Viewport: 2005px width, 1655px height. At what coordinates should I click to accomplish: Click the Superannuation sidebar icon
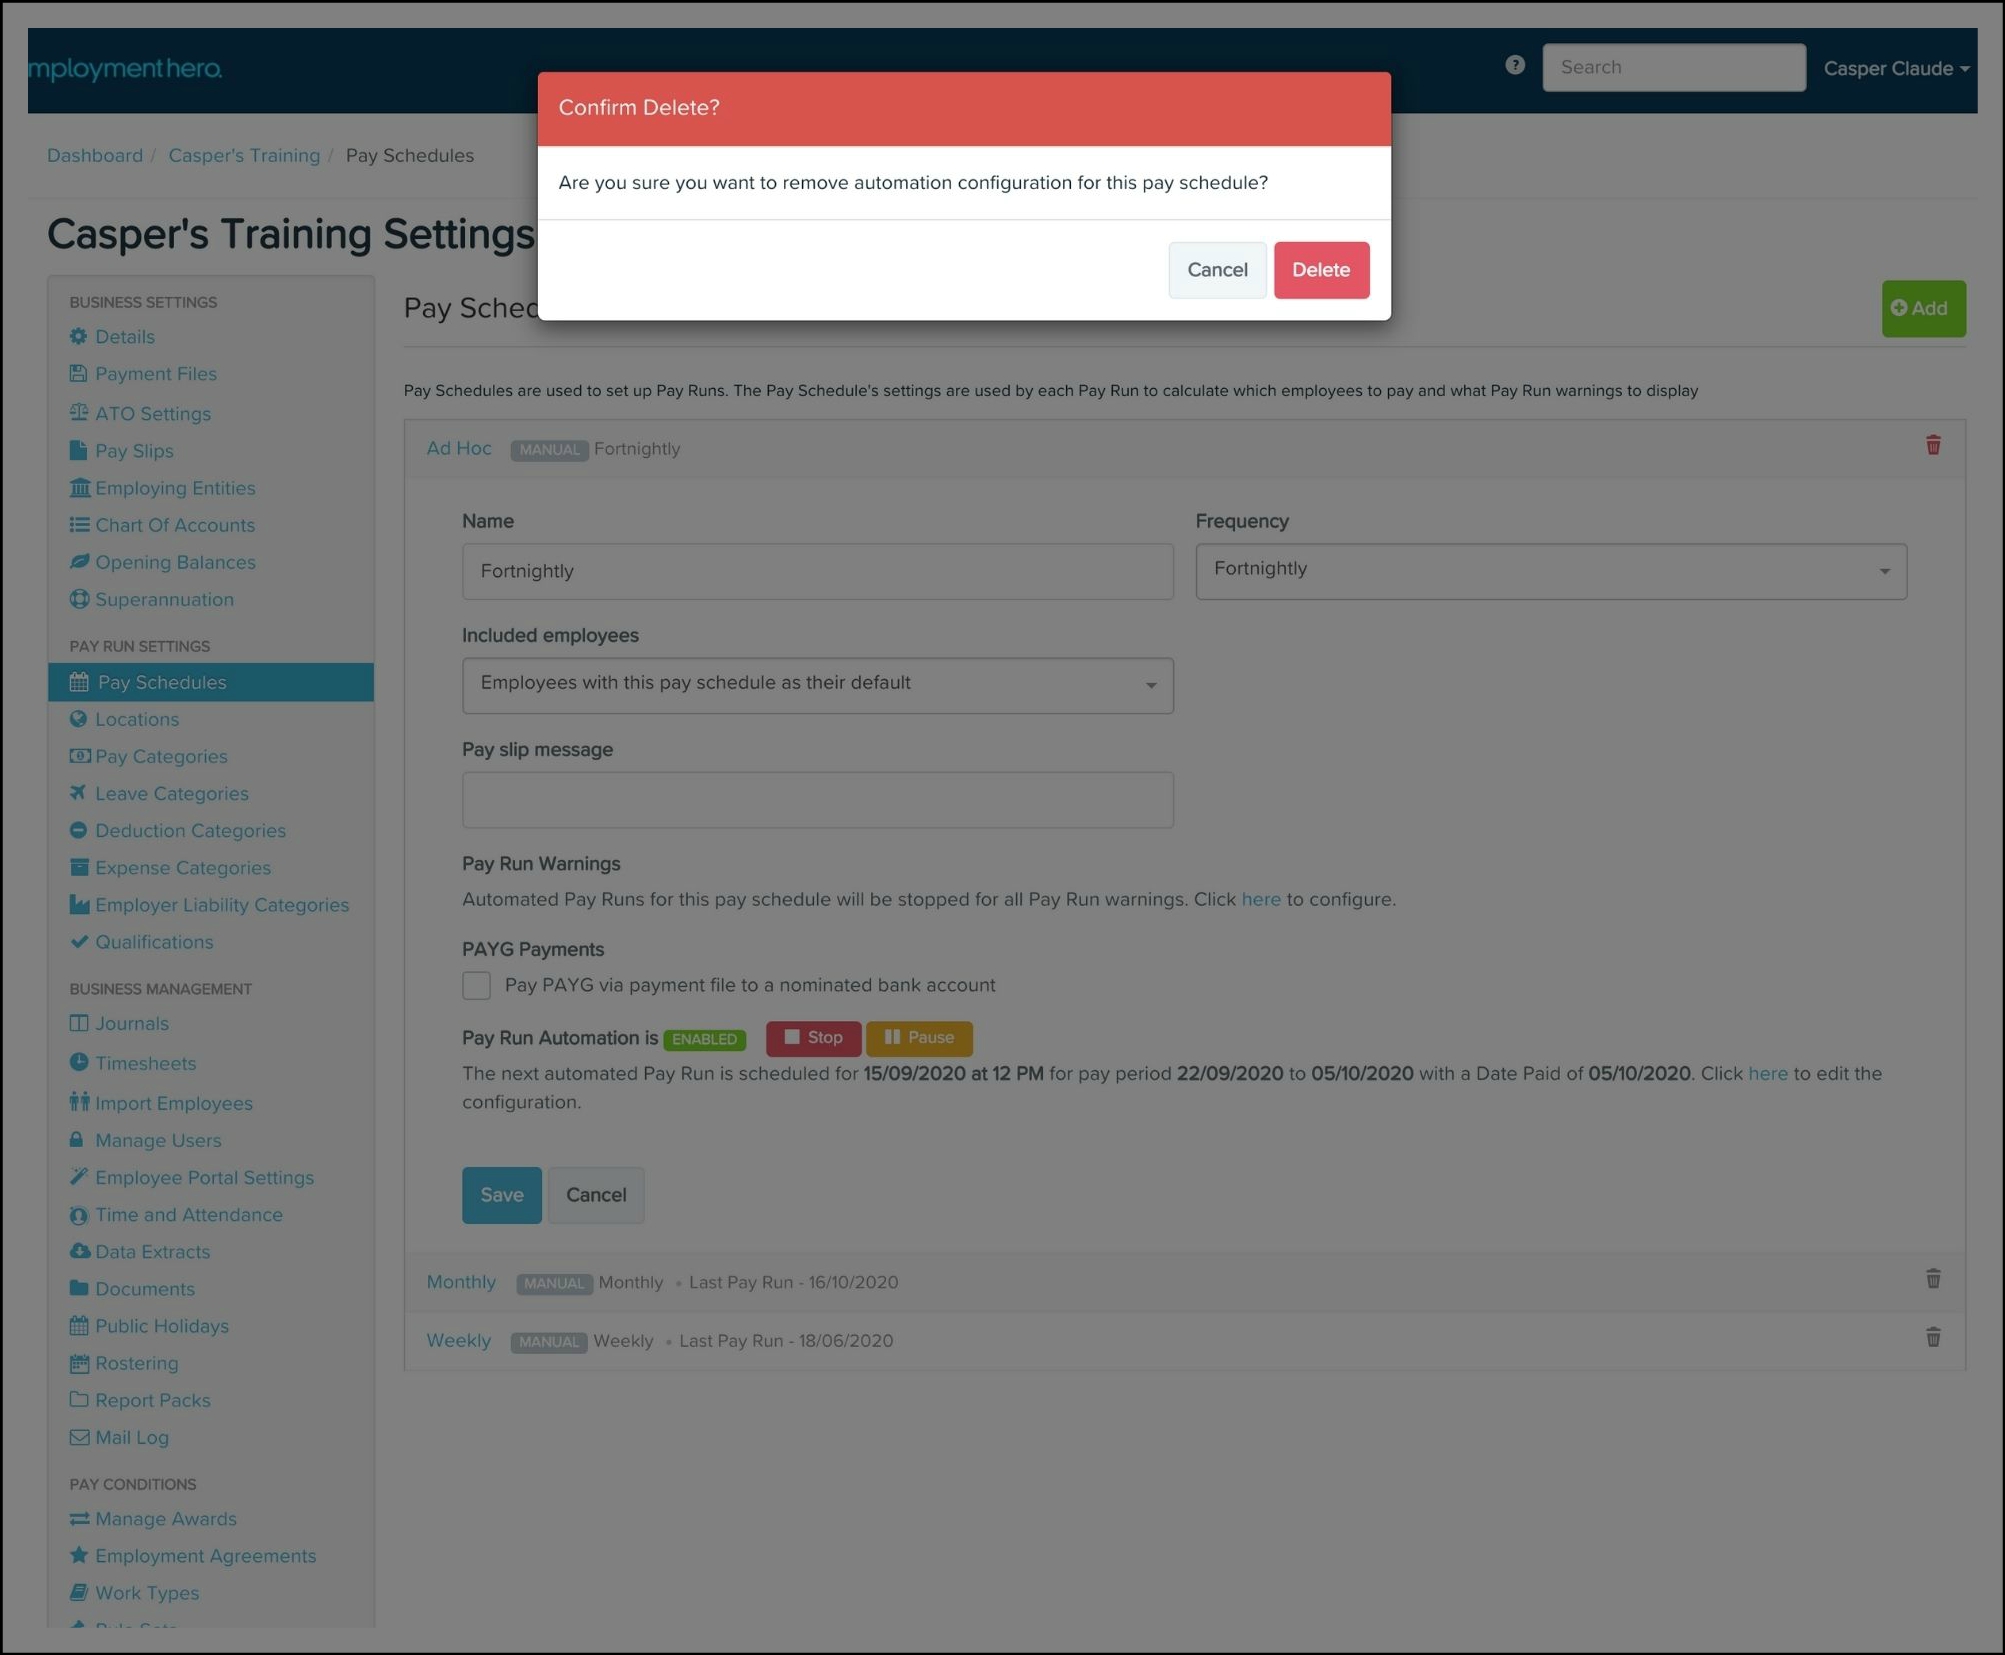[79, 599]
